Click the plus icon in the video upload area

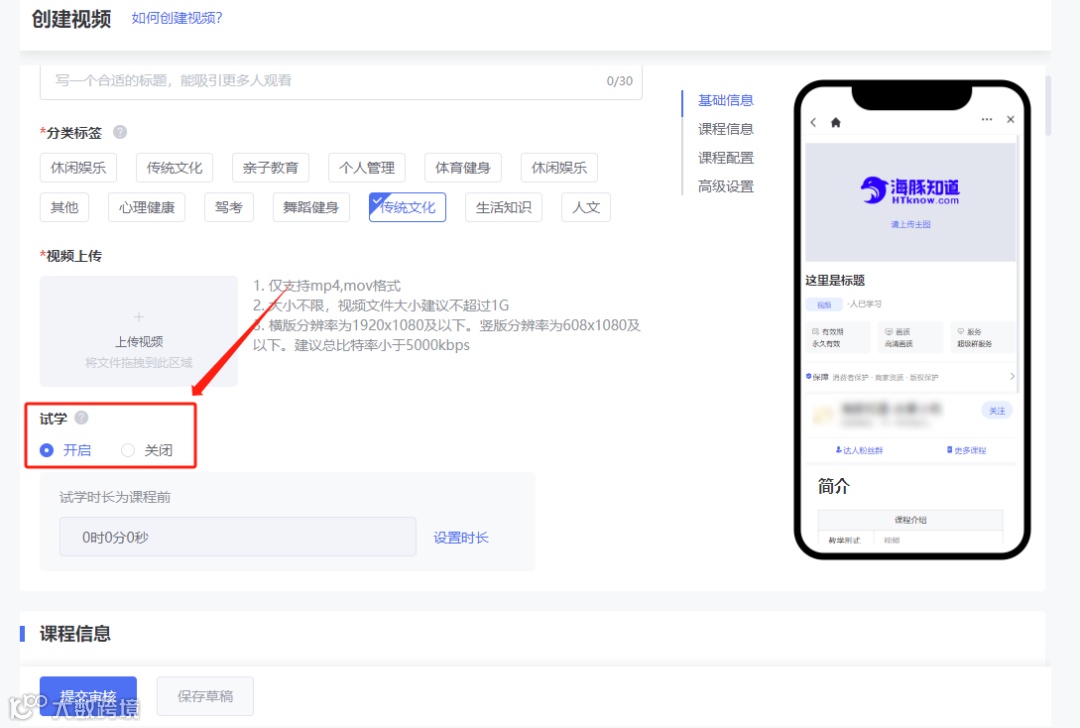coord(138,317)
